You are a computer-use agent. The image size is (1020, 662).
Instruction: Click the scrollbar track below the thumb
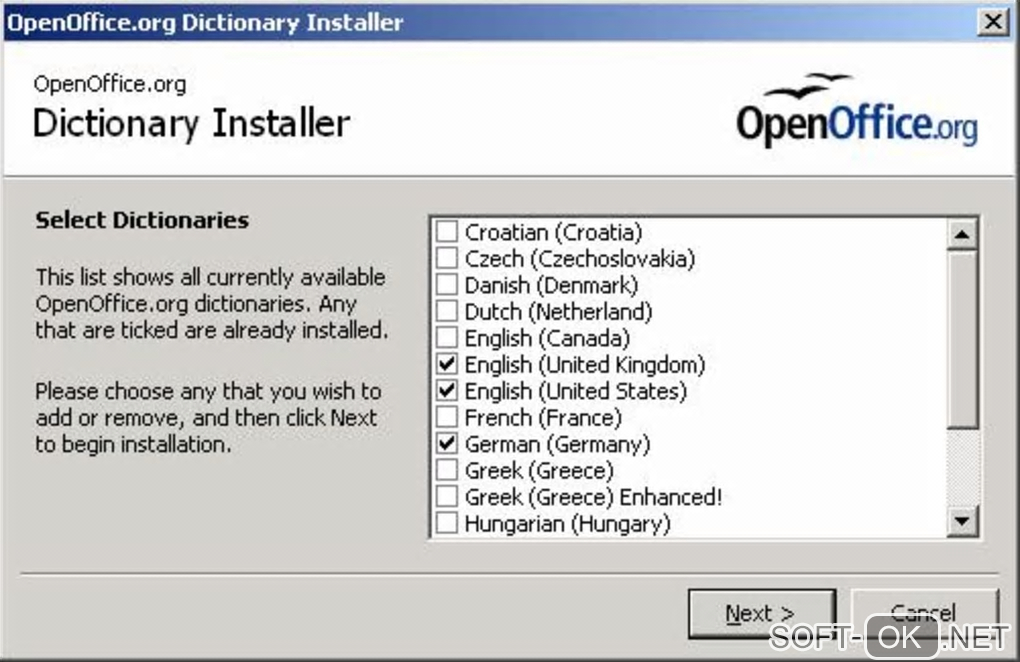[x=962, y=468]
